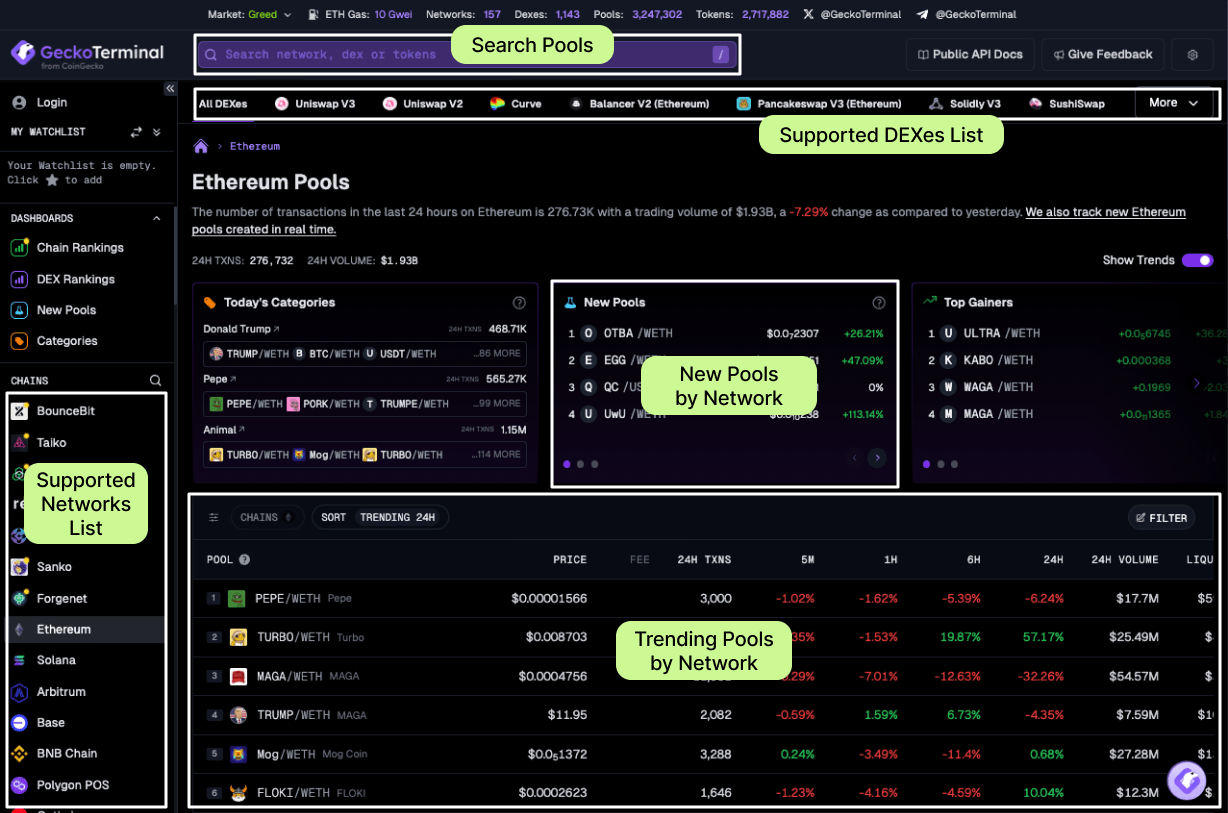Select the SushiSwap tab

(1066, 104)
